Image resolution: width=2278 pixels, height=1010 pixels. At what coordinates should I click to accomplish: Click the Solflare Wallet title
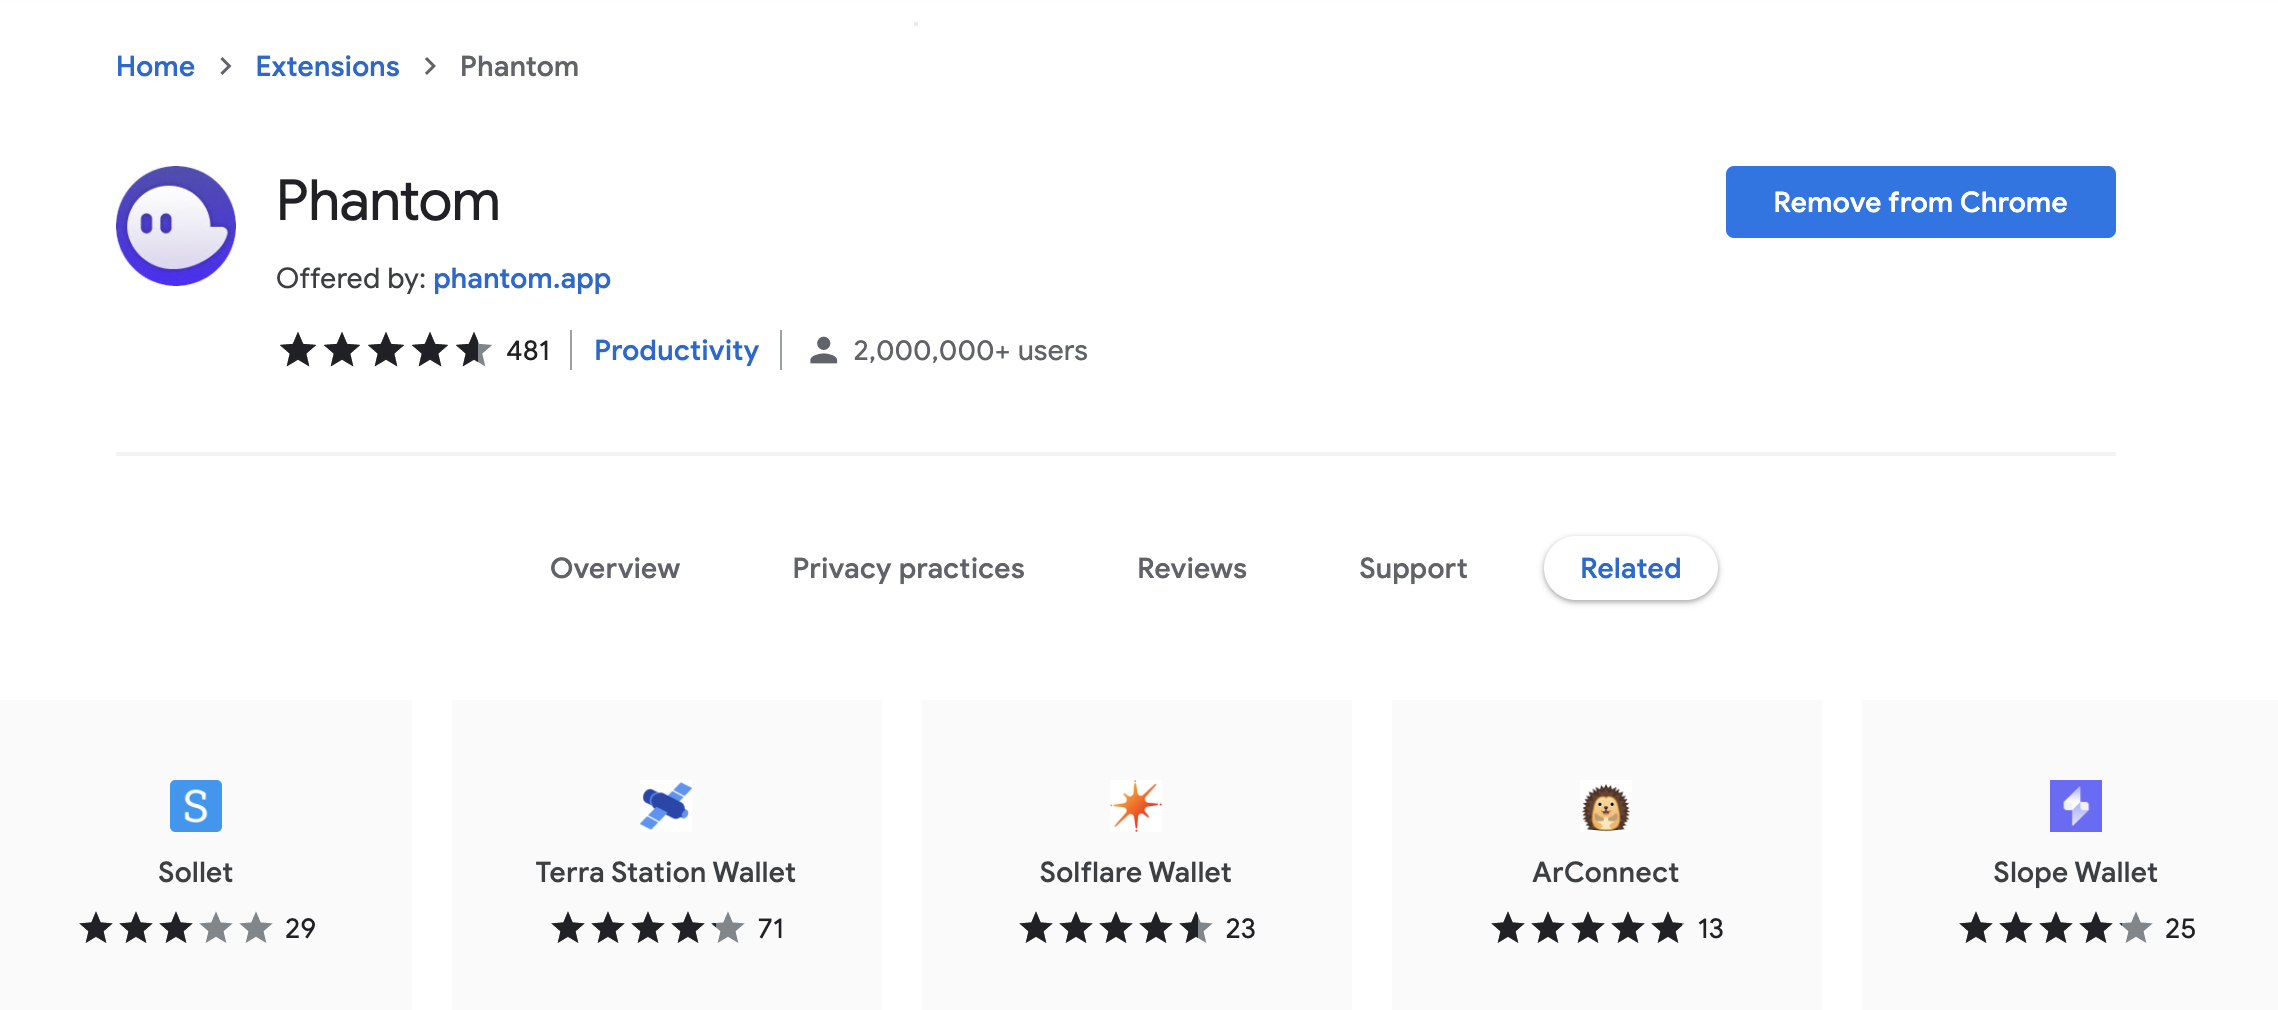(x=1135, y=872)
